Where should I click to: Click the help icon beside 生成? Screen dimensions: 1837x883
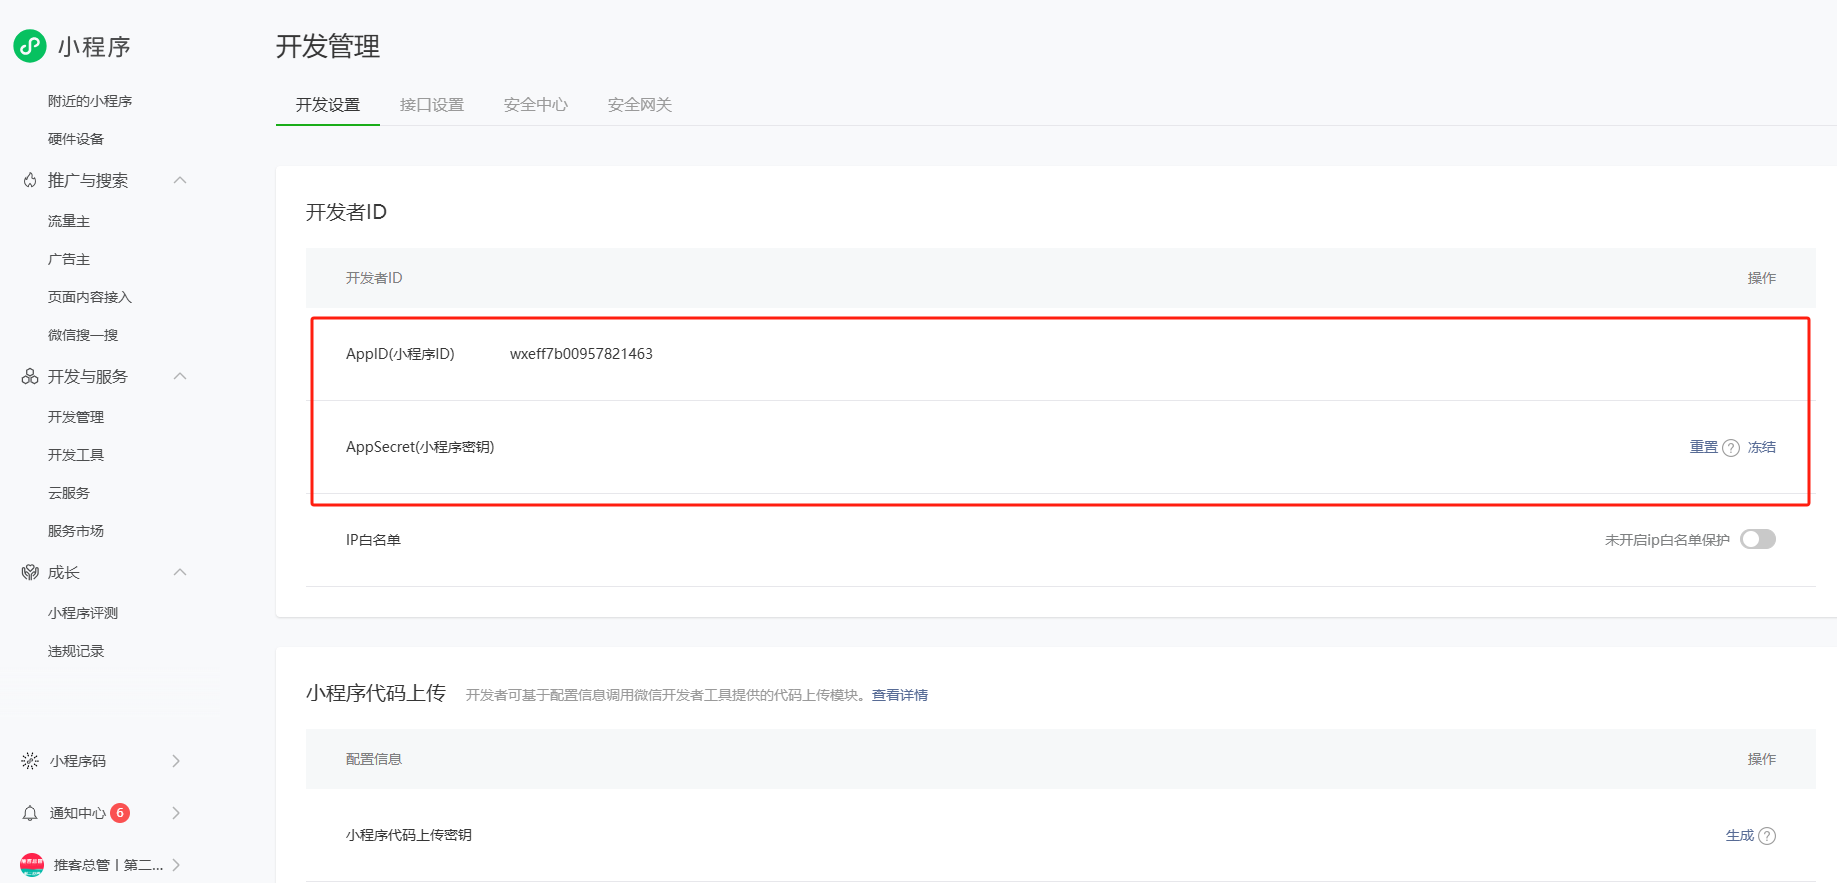pyautogui.click(x=1767, y=836)
